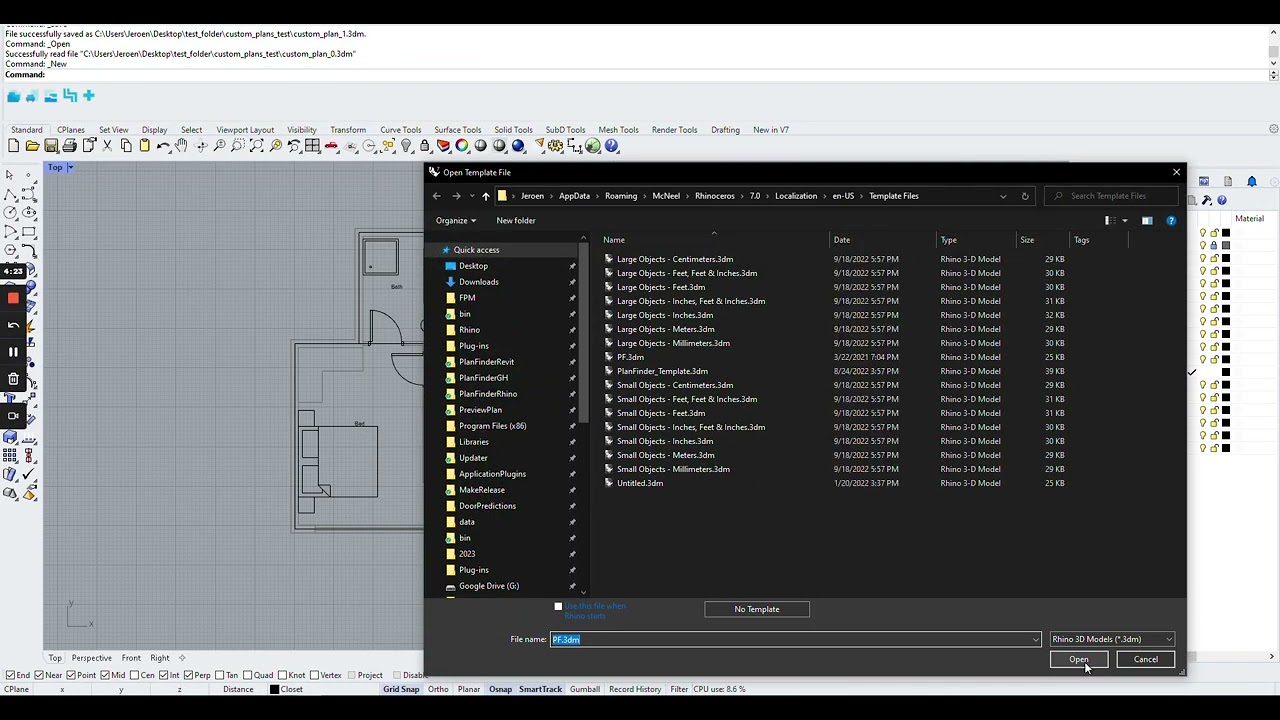Refresh the Template Files folder listing
Image resolution: width=1280 pixels, height=720 pixels.
pyautogui.click(x=1025, y=196)
